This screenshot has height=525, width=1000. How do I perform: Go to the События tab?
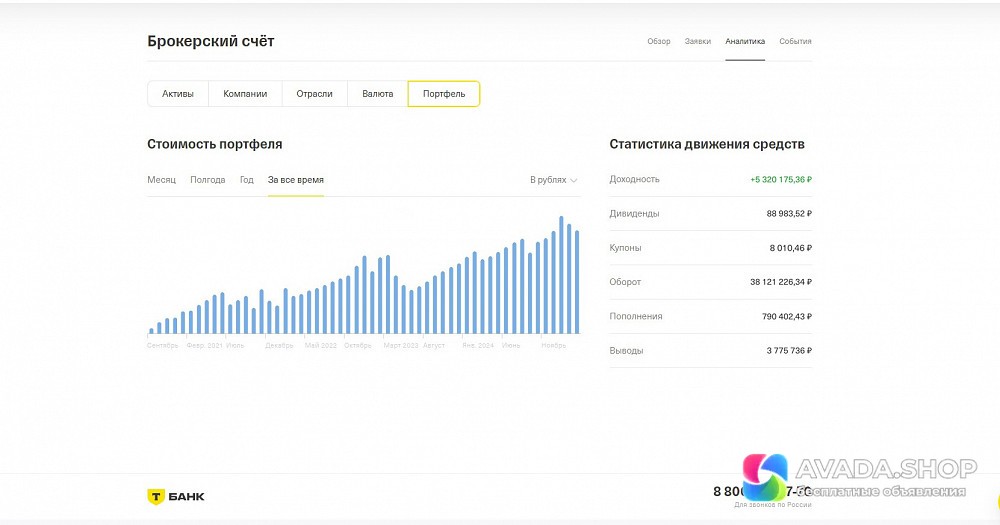795,41
